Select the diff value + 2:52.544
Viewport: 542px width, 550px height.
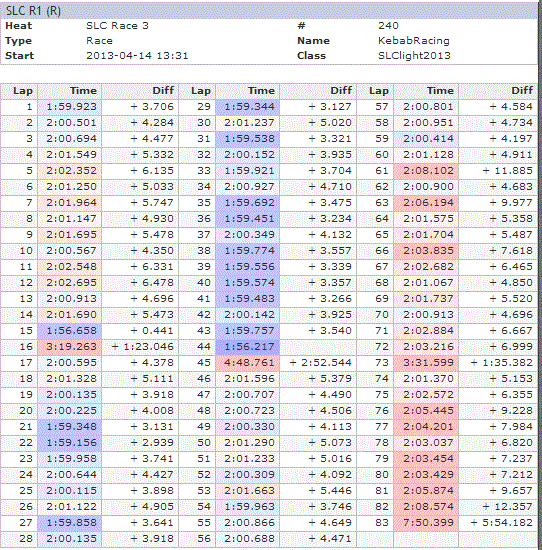320,363
